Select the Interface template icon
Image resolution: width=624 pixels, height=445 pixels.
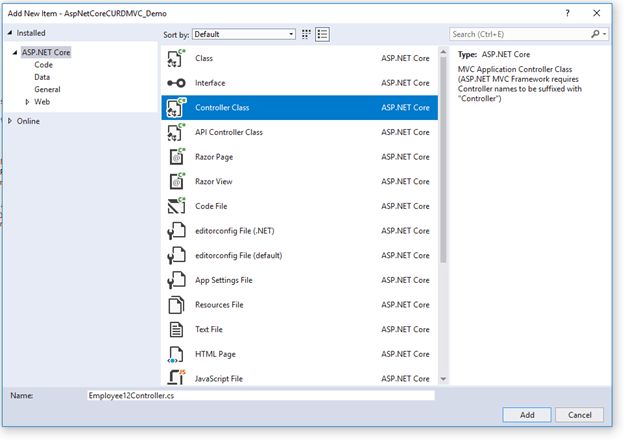(x=176, y=83)
